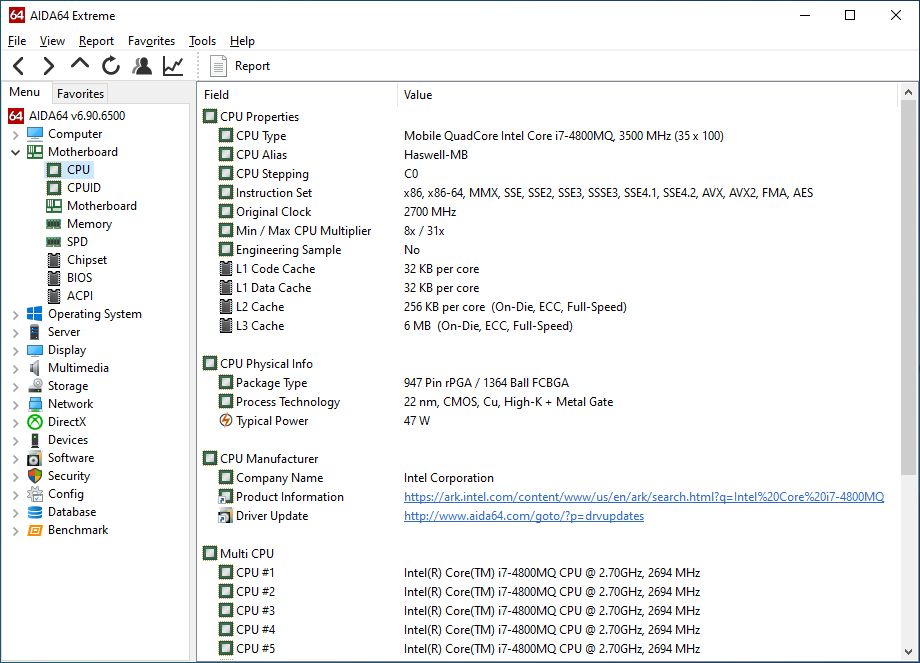Screen dimensions: 920x663
Task: Click the Operating System Windows icon
Action: [x=35, y=314]
